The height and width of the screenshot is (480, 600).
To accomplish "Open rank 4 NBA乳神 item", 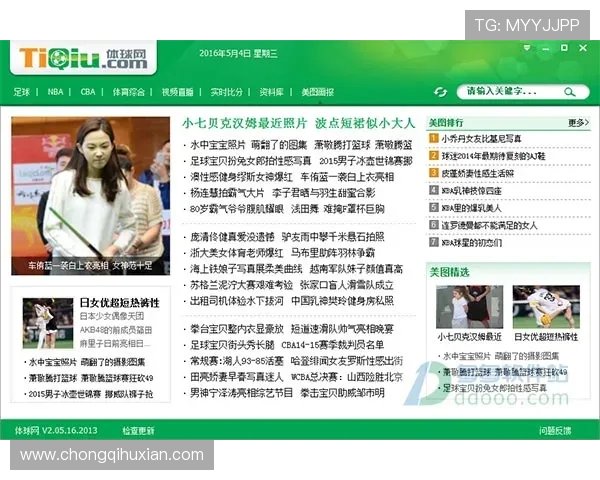I will (471, 191).
